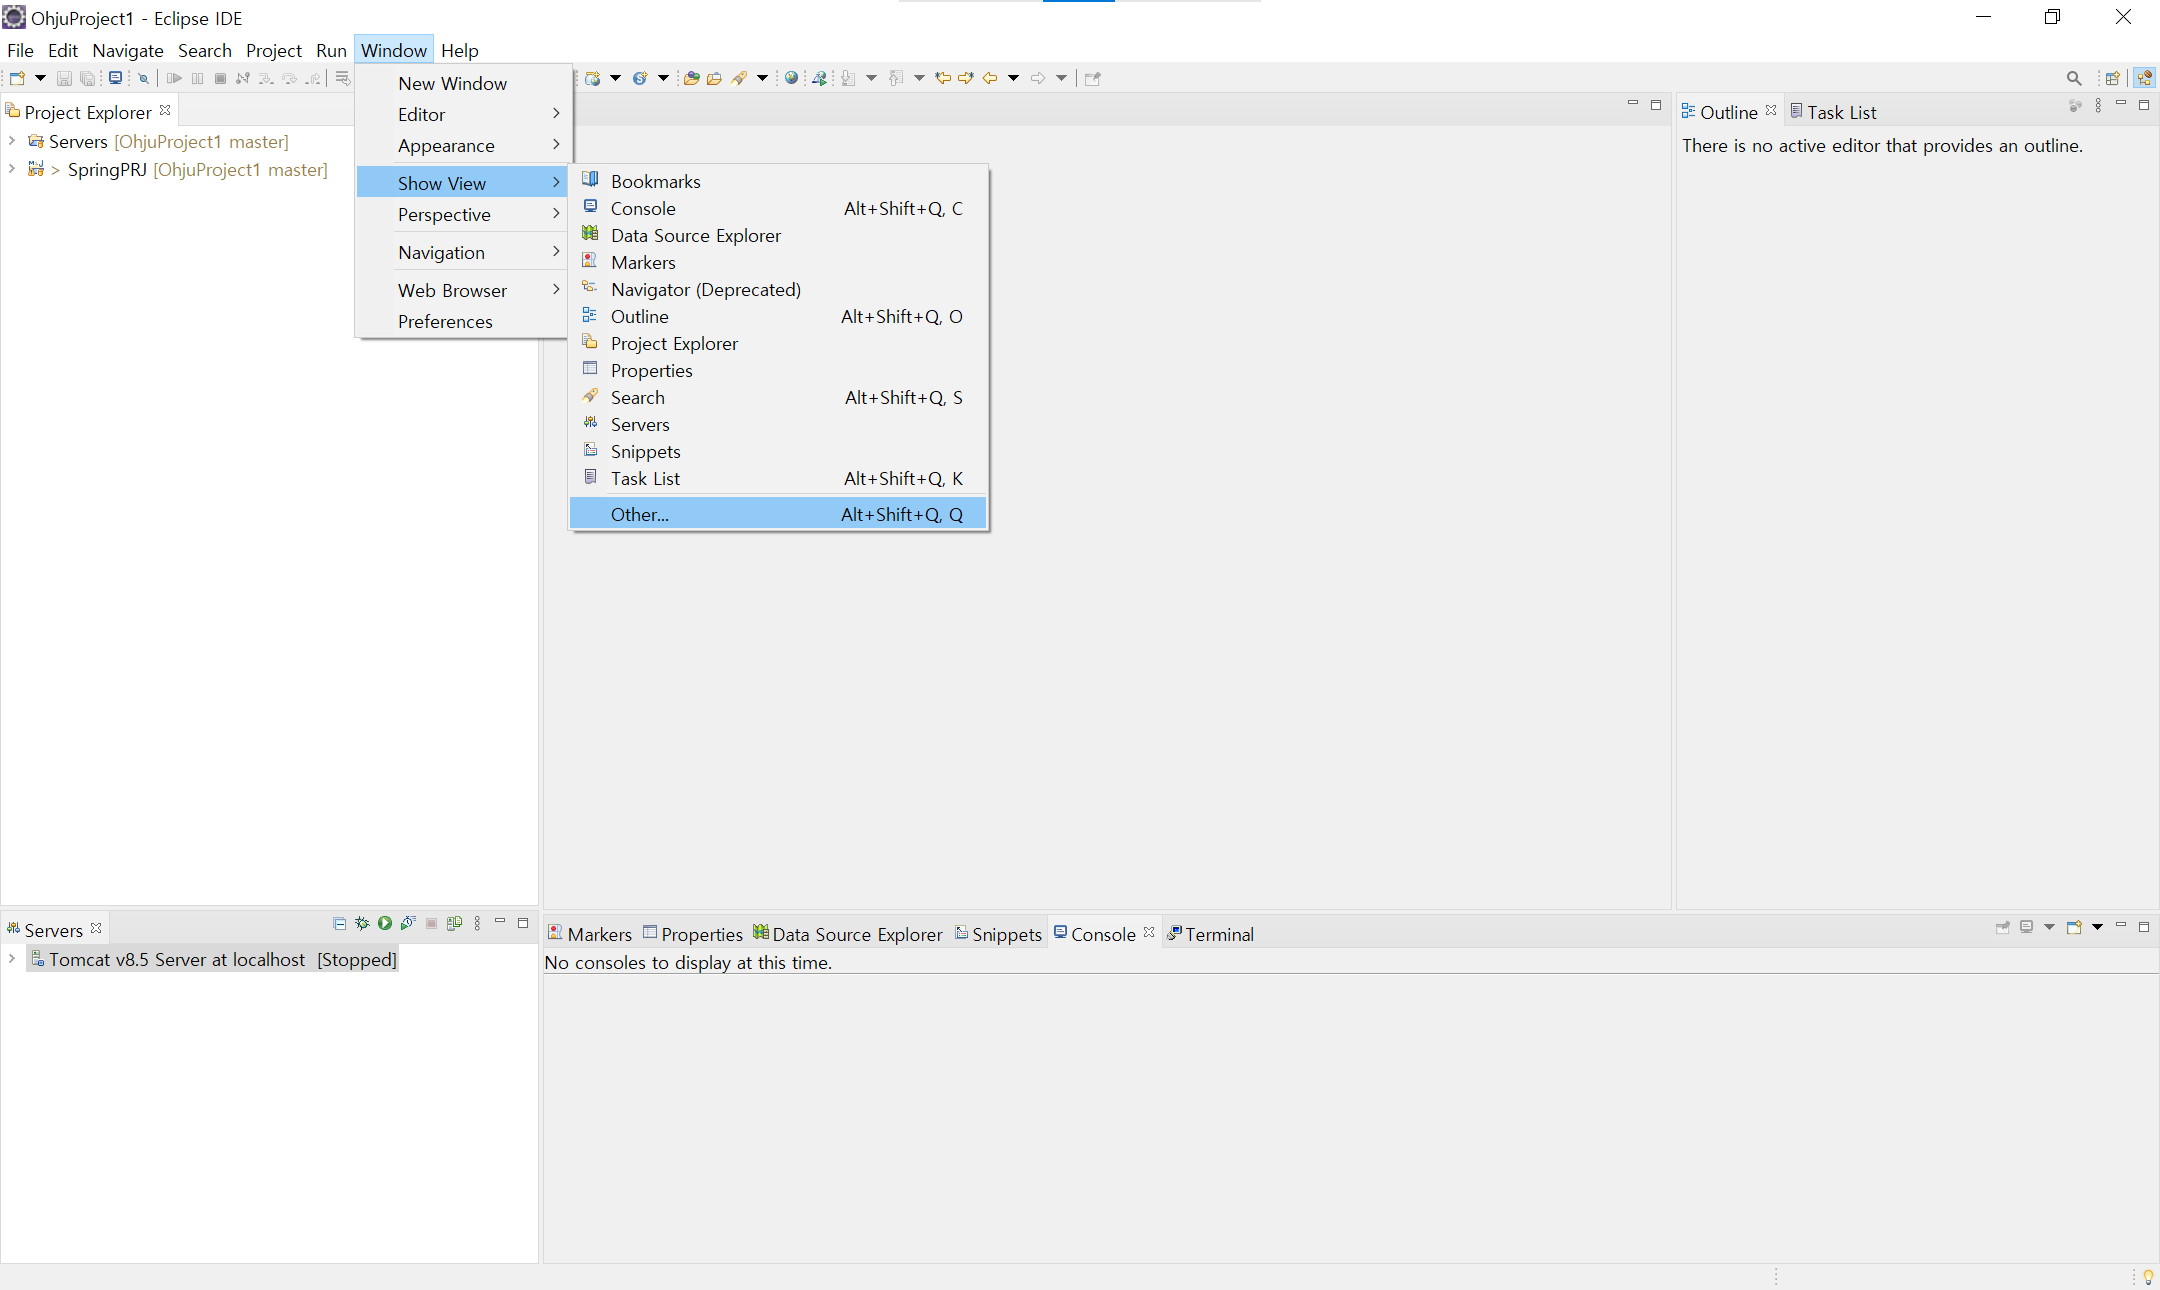Open the Perspective submenu item

(x=444, y=214)
